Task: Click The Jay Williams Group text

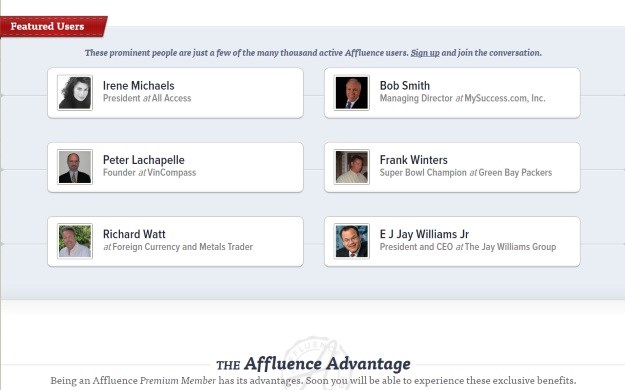Action: click(x=510, y=247)
